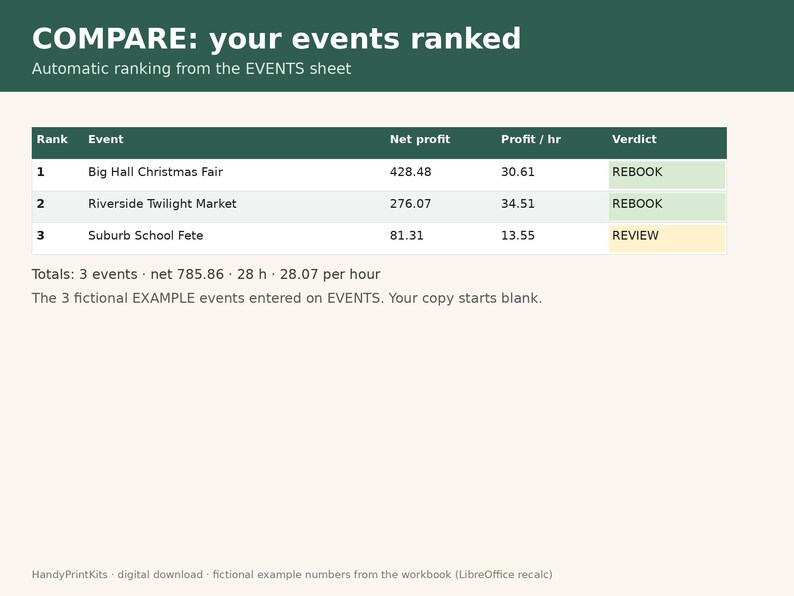Select the Profit / hr column header
Image resolution: width=794 pixels, height=596 pixels.
531,139
